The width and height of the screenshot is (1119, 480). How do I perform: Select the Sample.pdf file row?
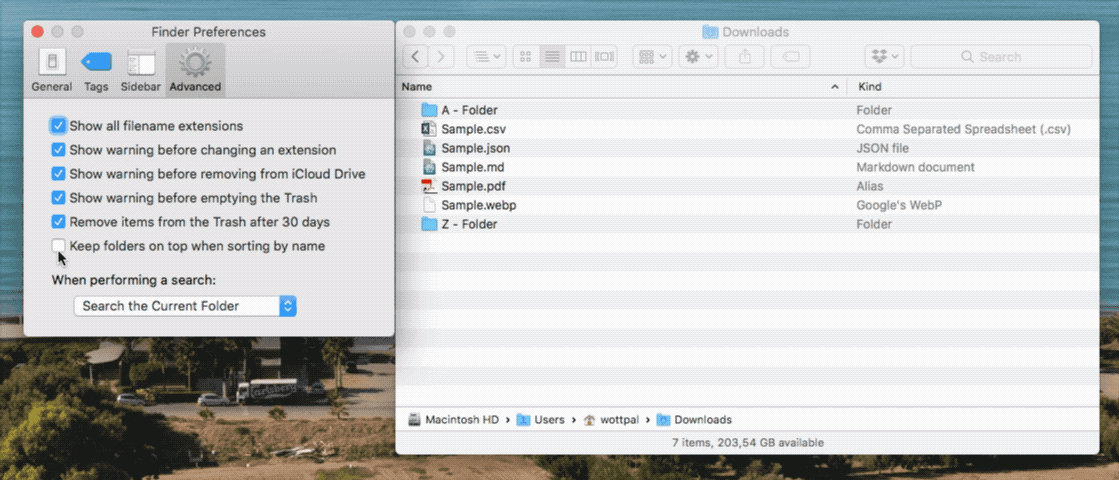[475, 186]
